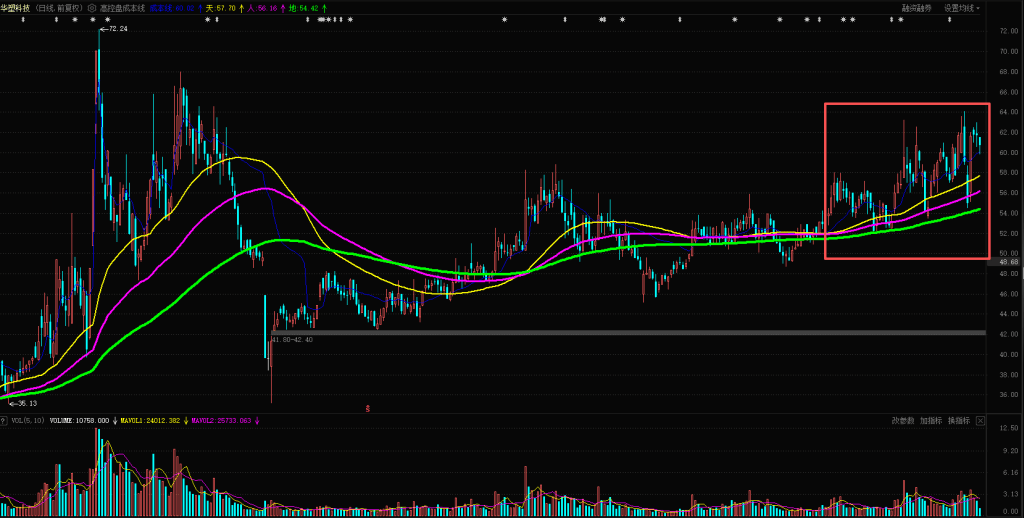Close the VOL indicator panel

981,422
